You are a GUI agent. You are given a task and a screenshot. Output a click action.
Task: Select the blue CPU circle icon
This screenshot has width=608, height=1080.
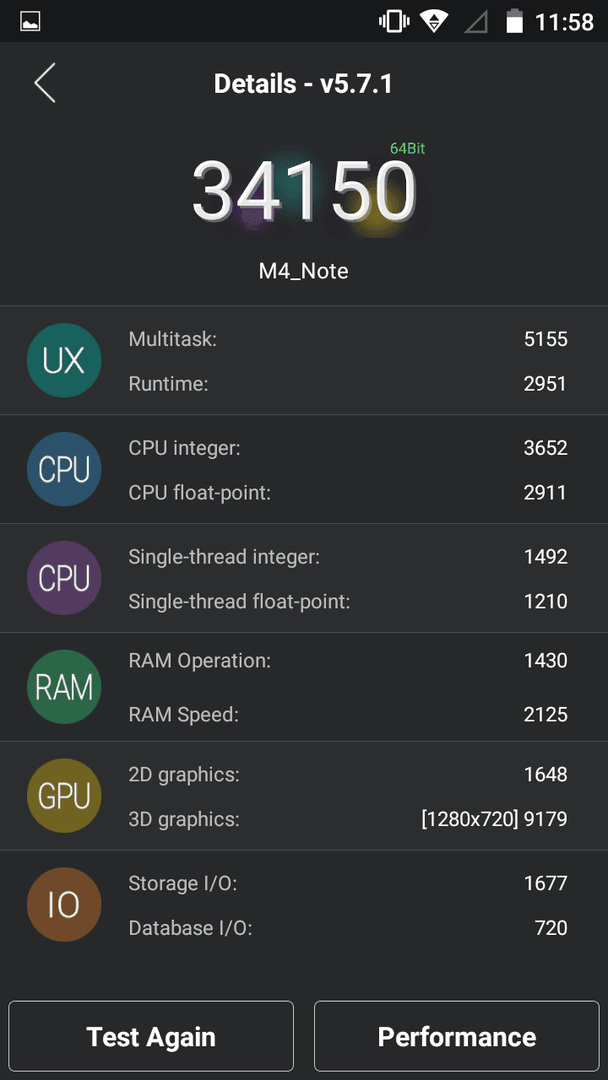click(64, 469)
